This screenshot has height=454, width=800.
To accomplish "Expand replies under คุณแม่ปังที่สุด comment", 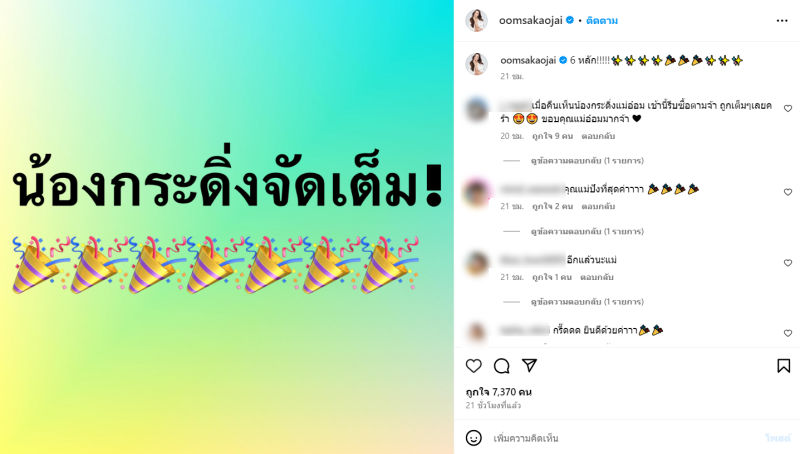I will 587,232.
